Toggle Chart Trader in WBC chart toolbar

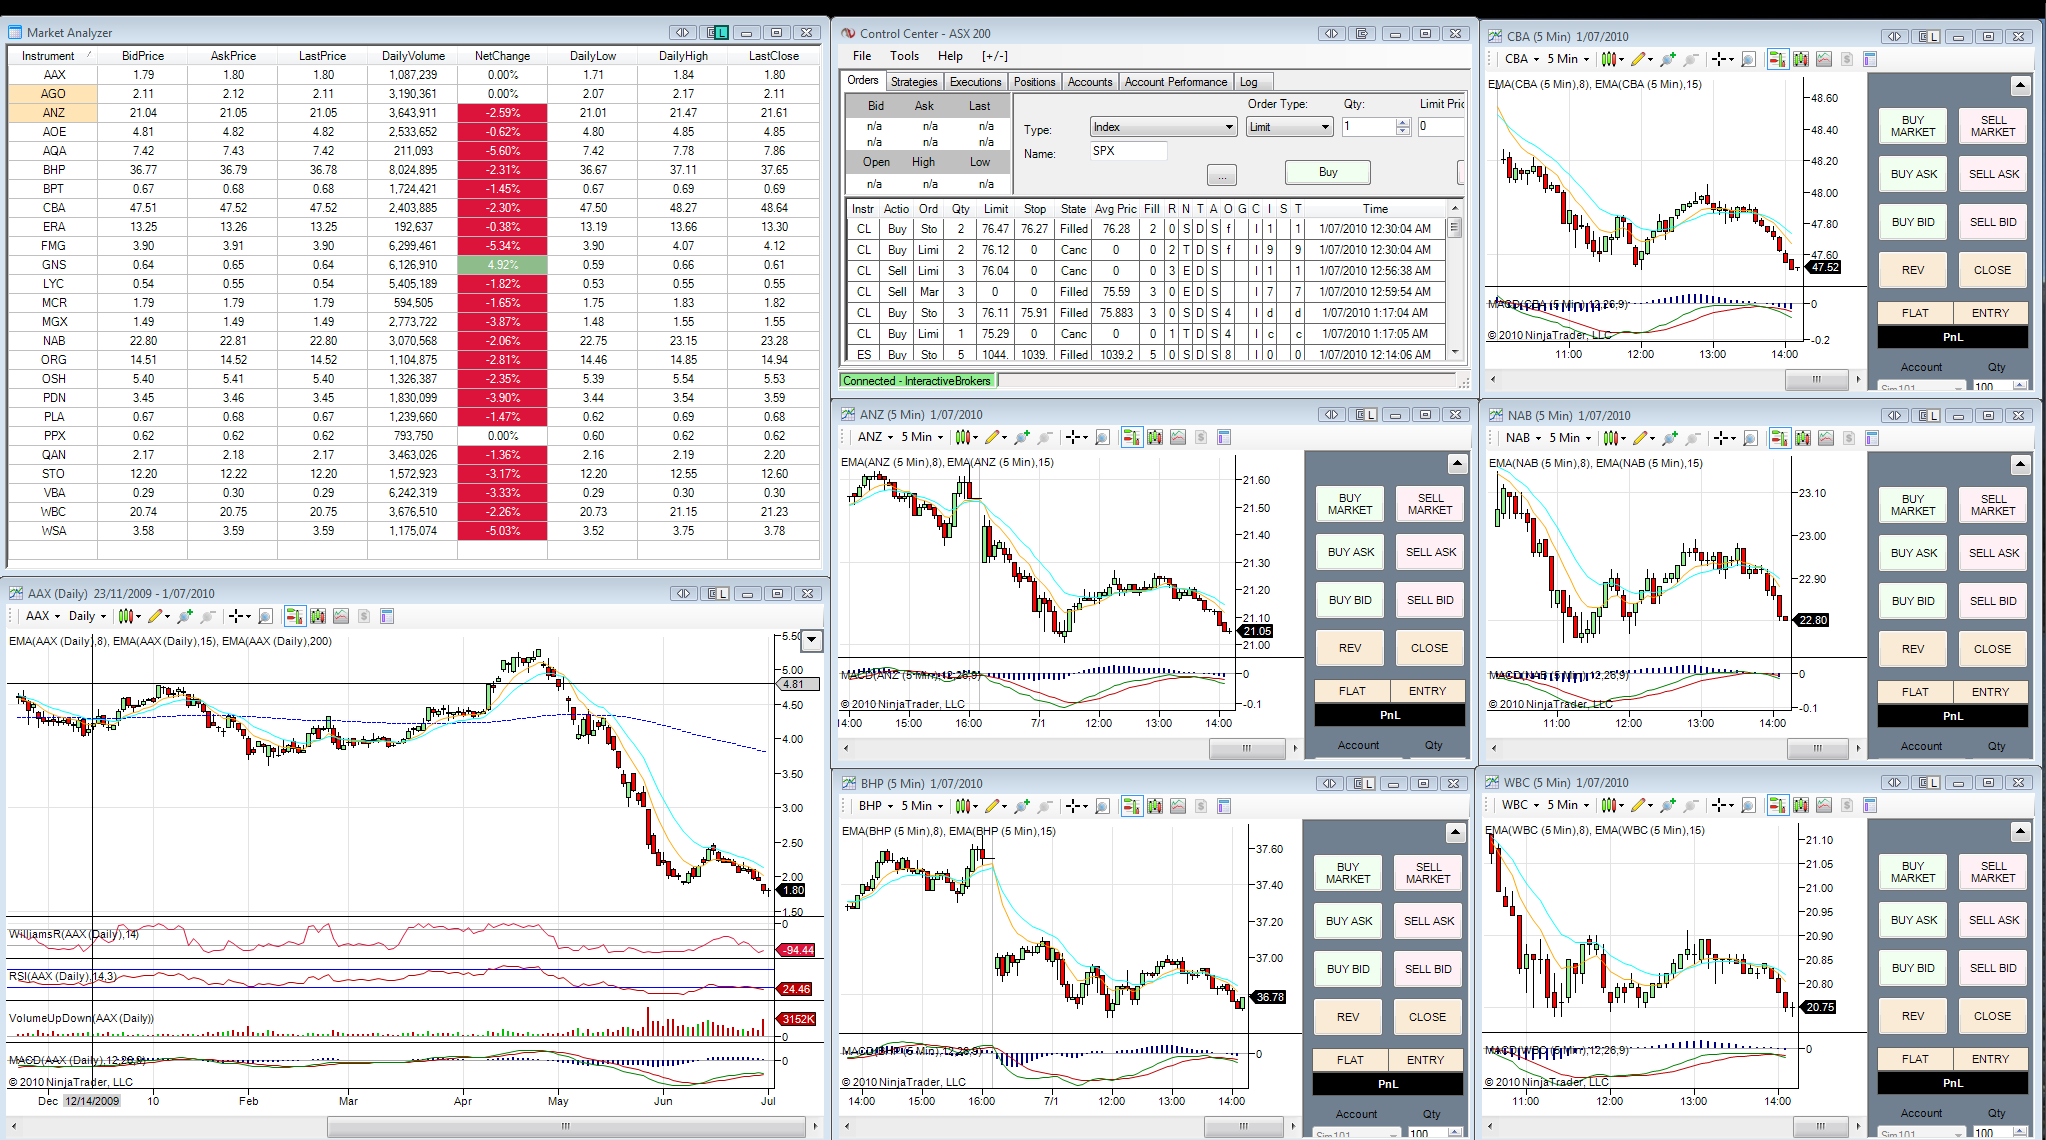(x=1777, y=805)
